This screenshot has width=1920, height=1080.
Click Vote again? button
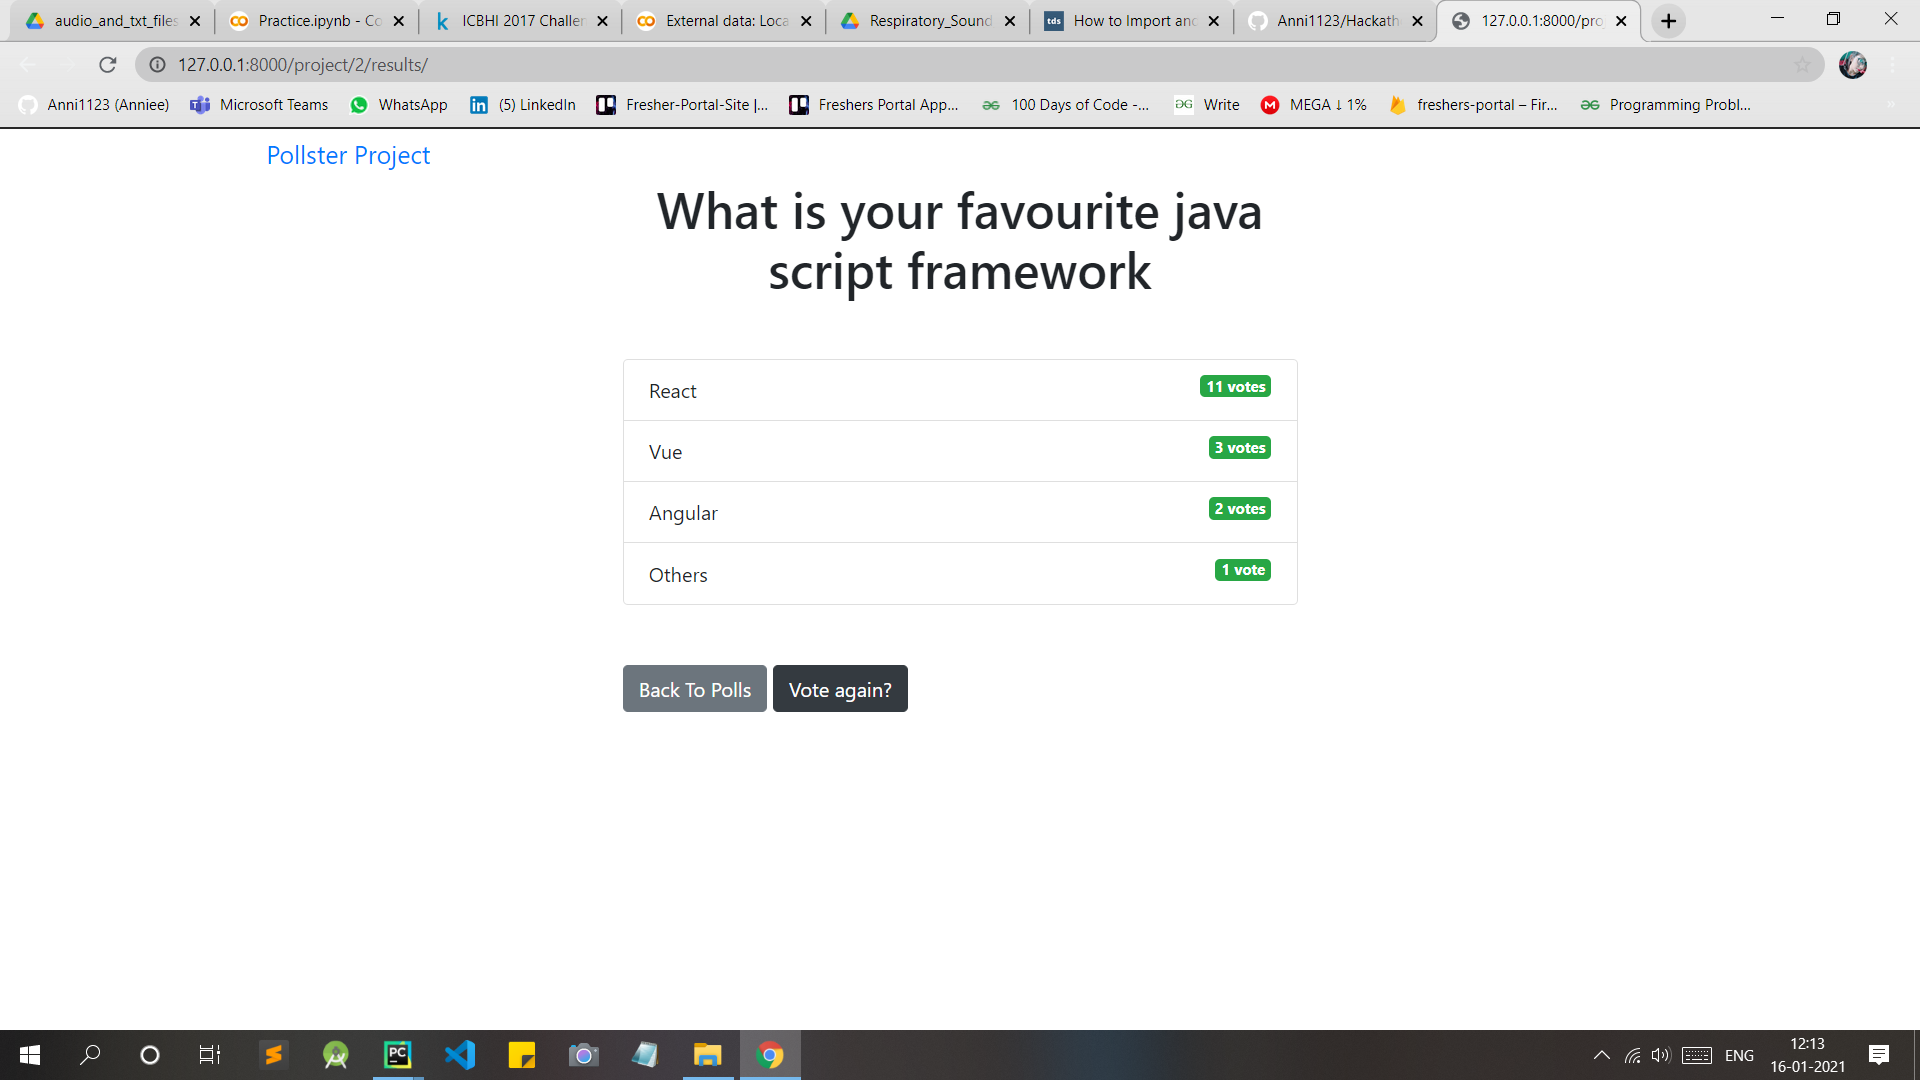840,689
